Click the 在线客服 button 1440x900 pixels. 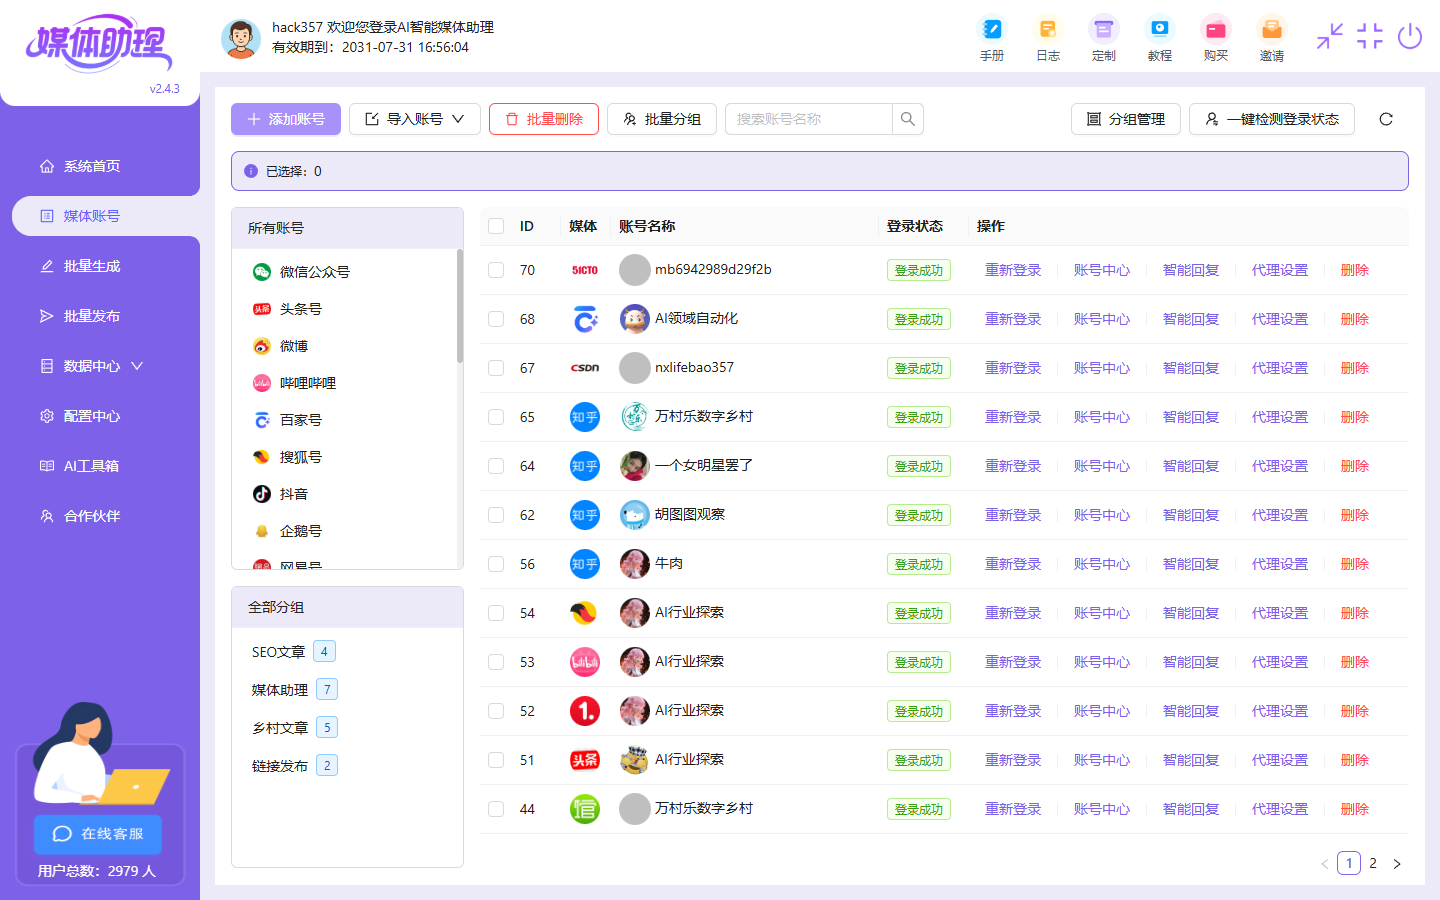98,834
